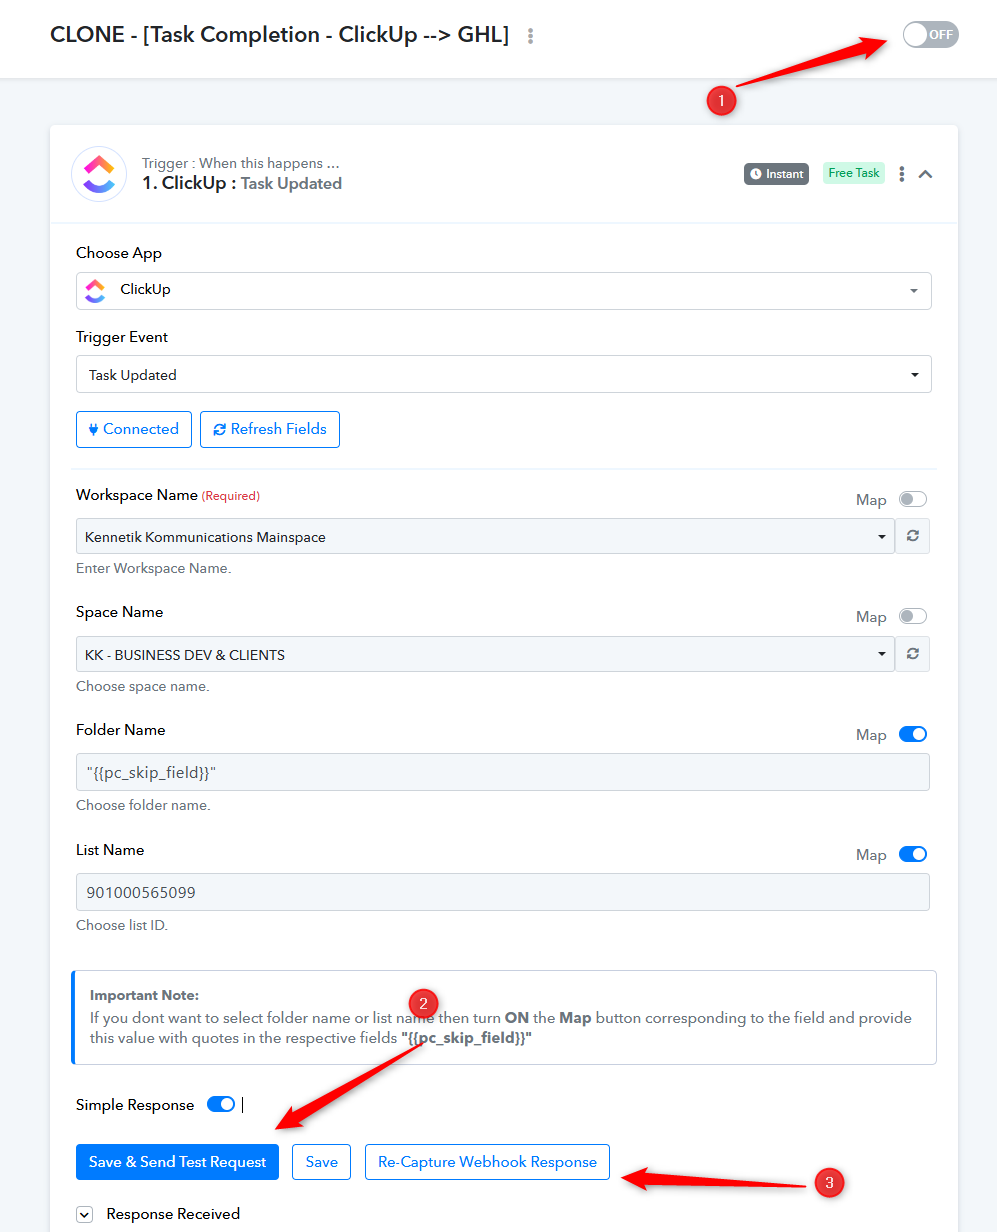Open the Trigger Event dropdown
This screenshot has width=997, height=1232.
point(503,375)
